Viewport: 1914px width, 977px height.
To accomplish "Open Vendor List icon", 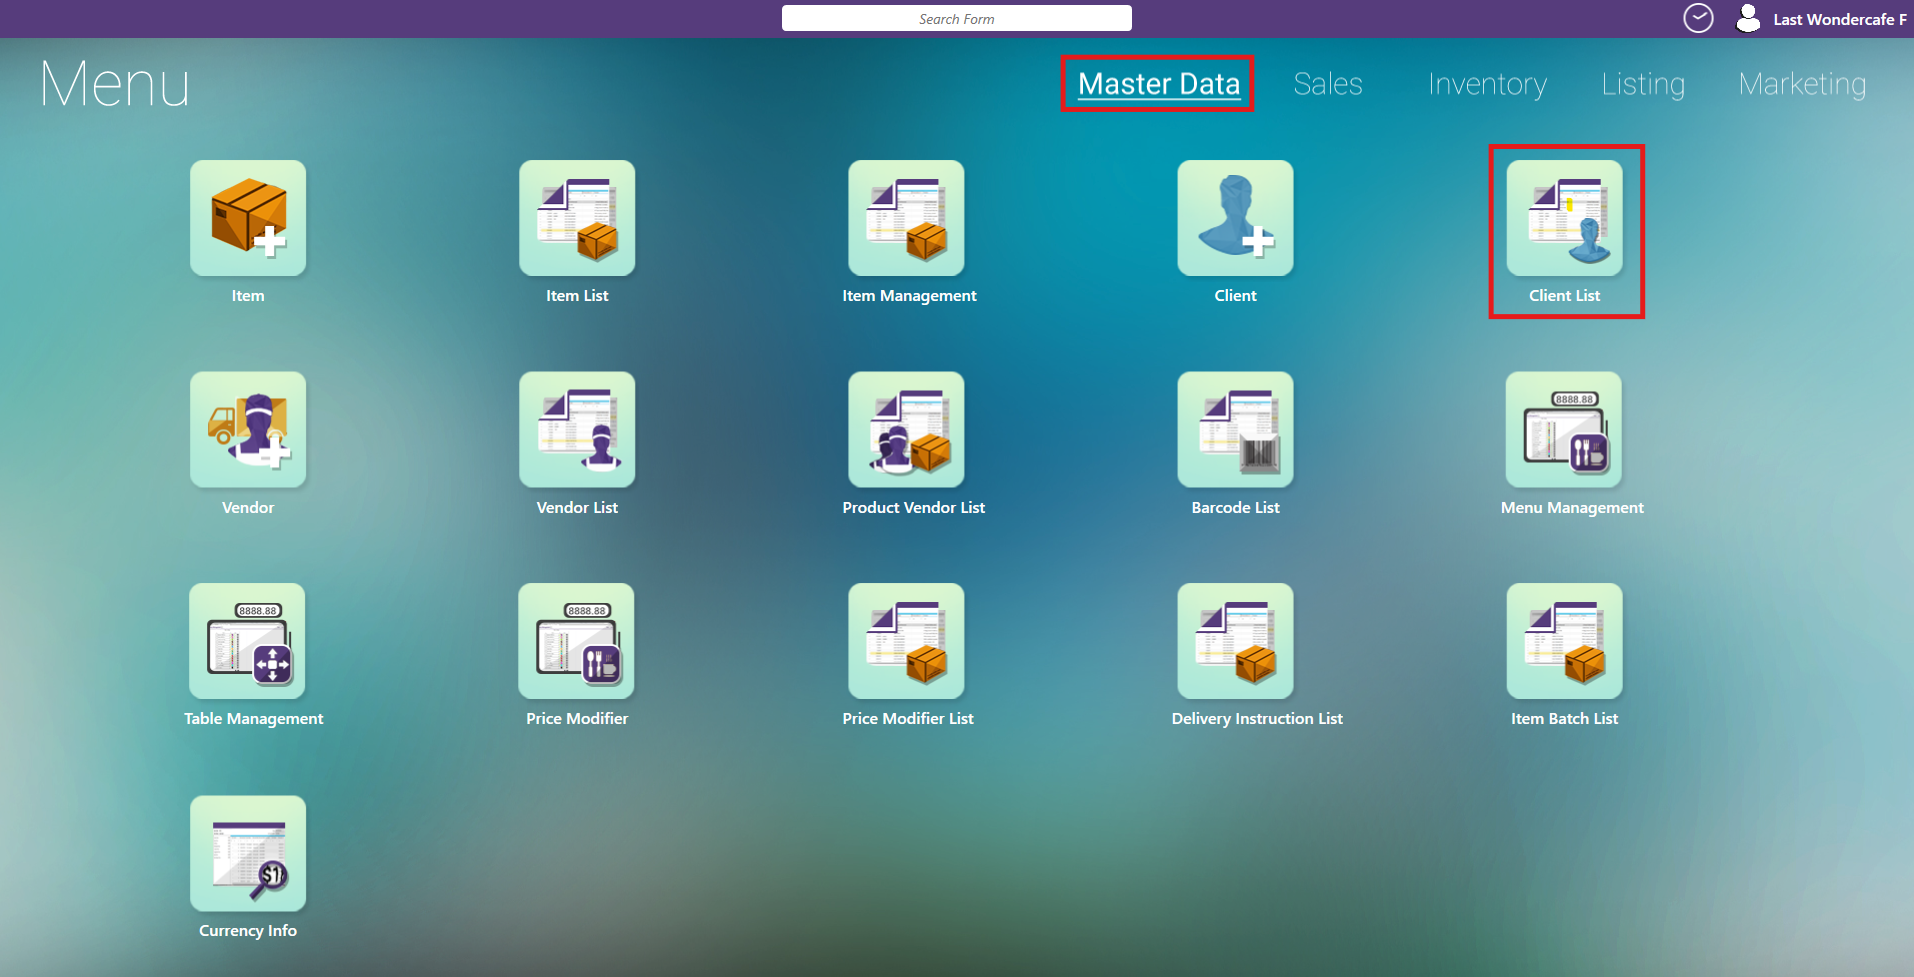I will 577,430.
